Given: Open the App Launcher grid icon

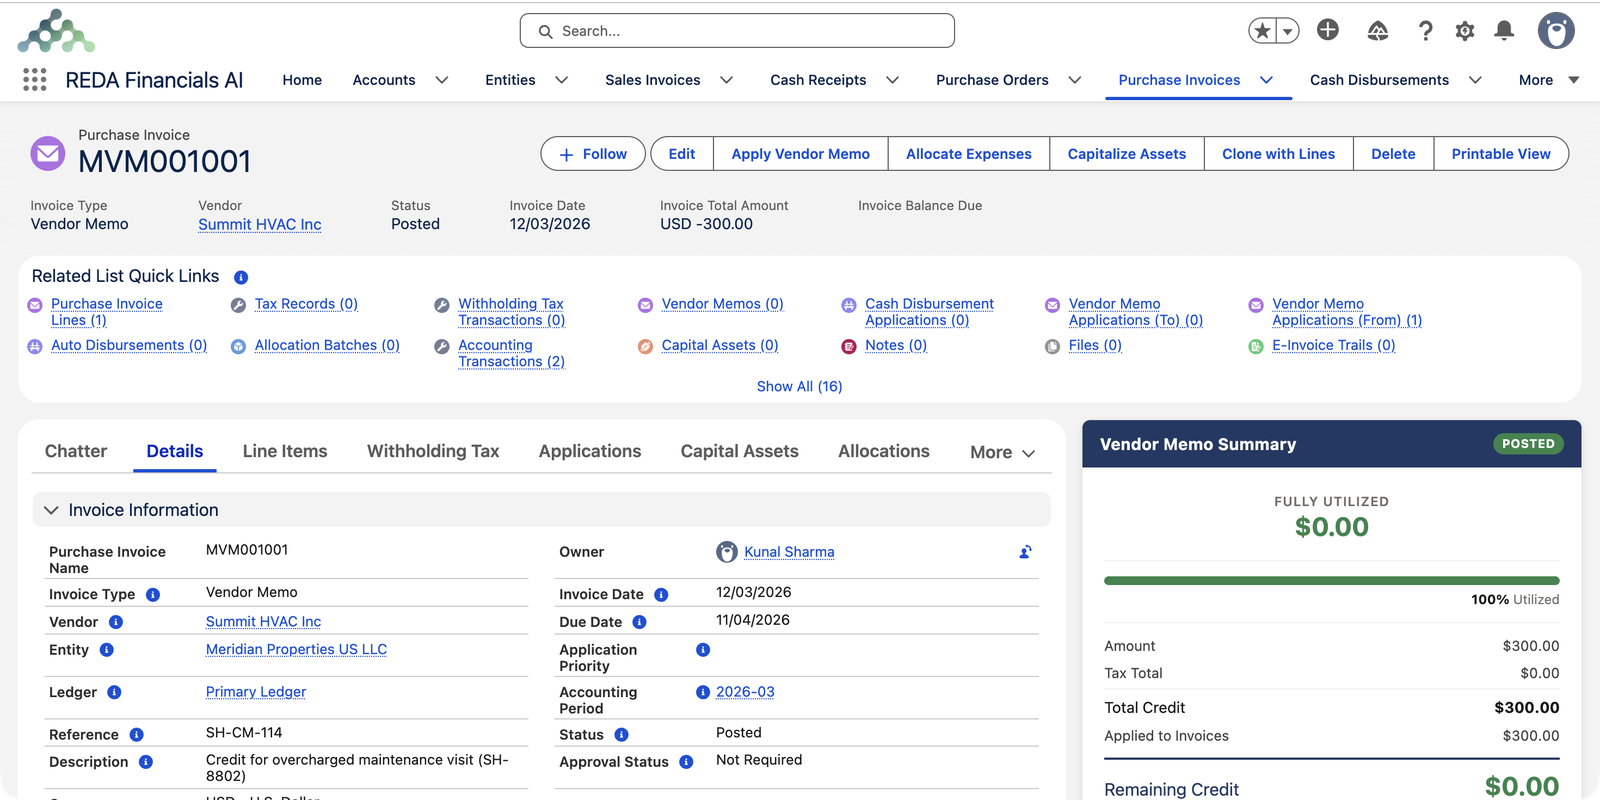Looking at the screenshot, I should 35,80.
